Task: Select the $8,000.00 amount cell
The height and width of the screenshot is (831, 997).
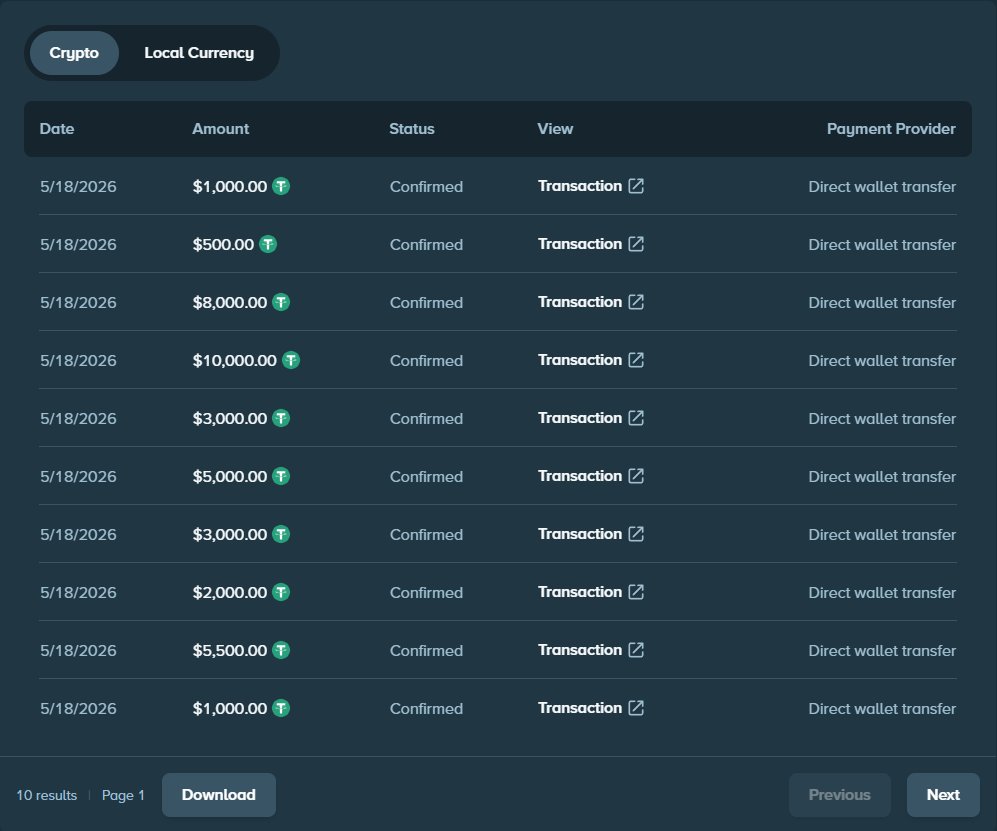Action: (x=230, y=303)
